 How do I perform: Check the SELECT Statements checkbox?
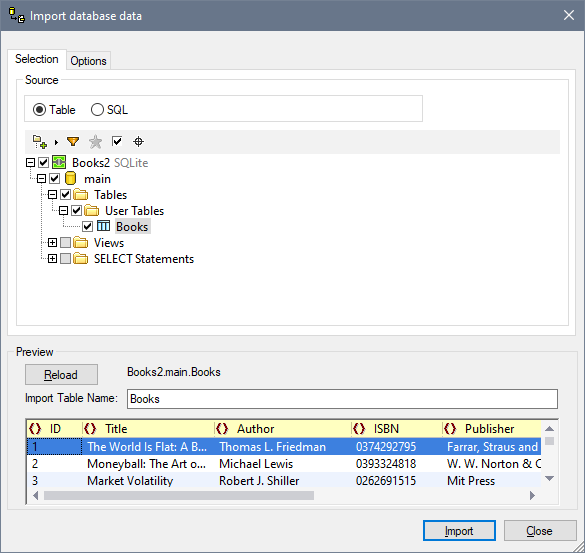click(x=66, y=259)
